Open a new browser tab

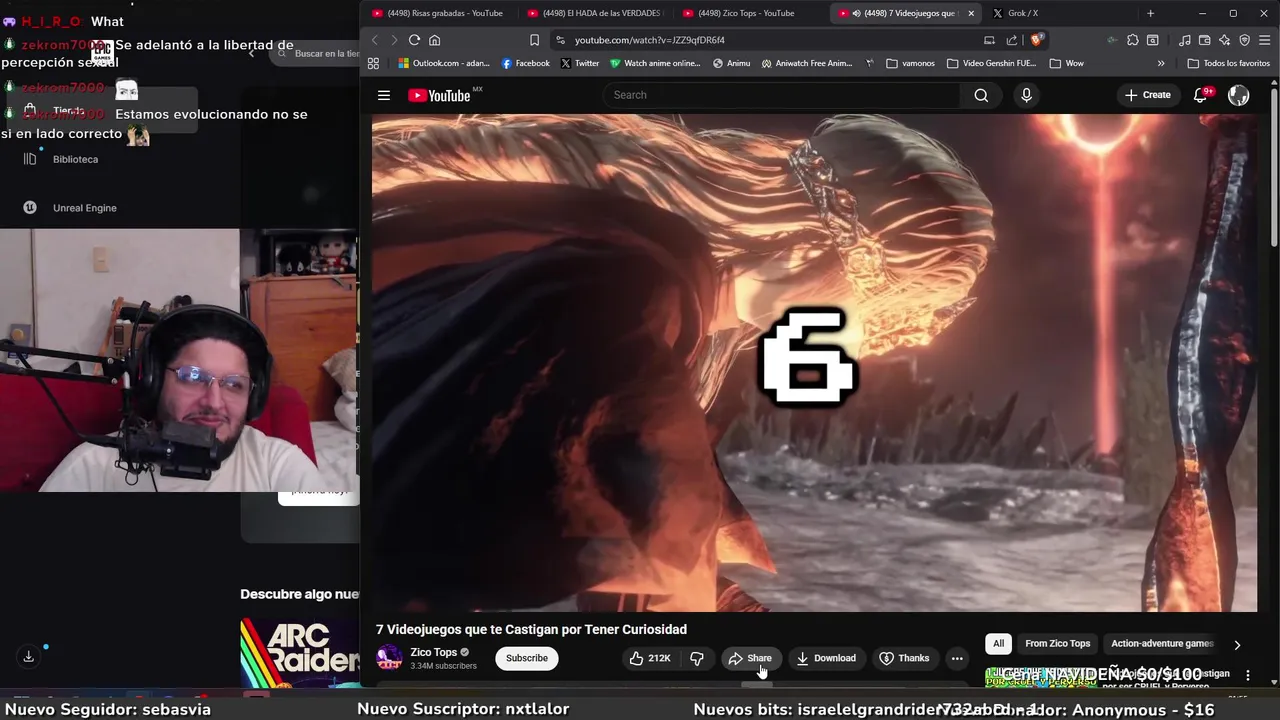click(x=1150, y=13)
